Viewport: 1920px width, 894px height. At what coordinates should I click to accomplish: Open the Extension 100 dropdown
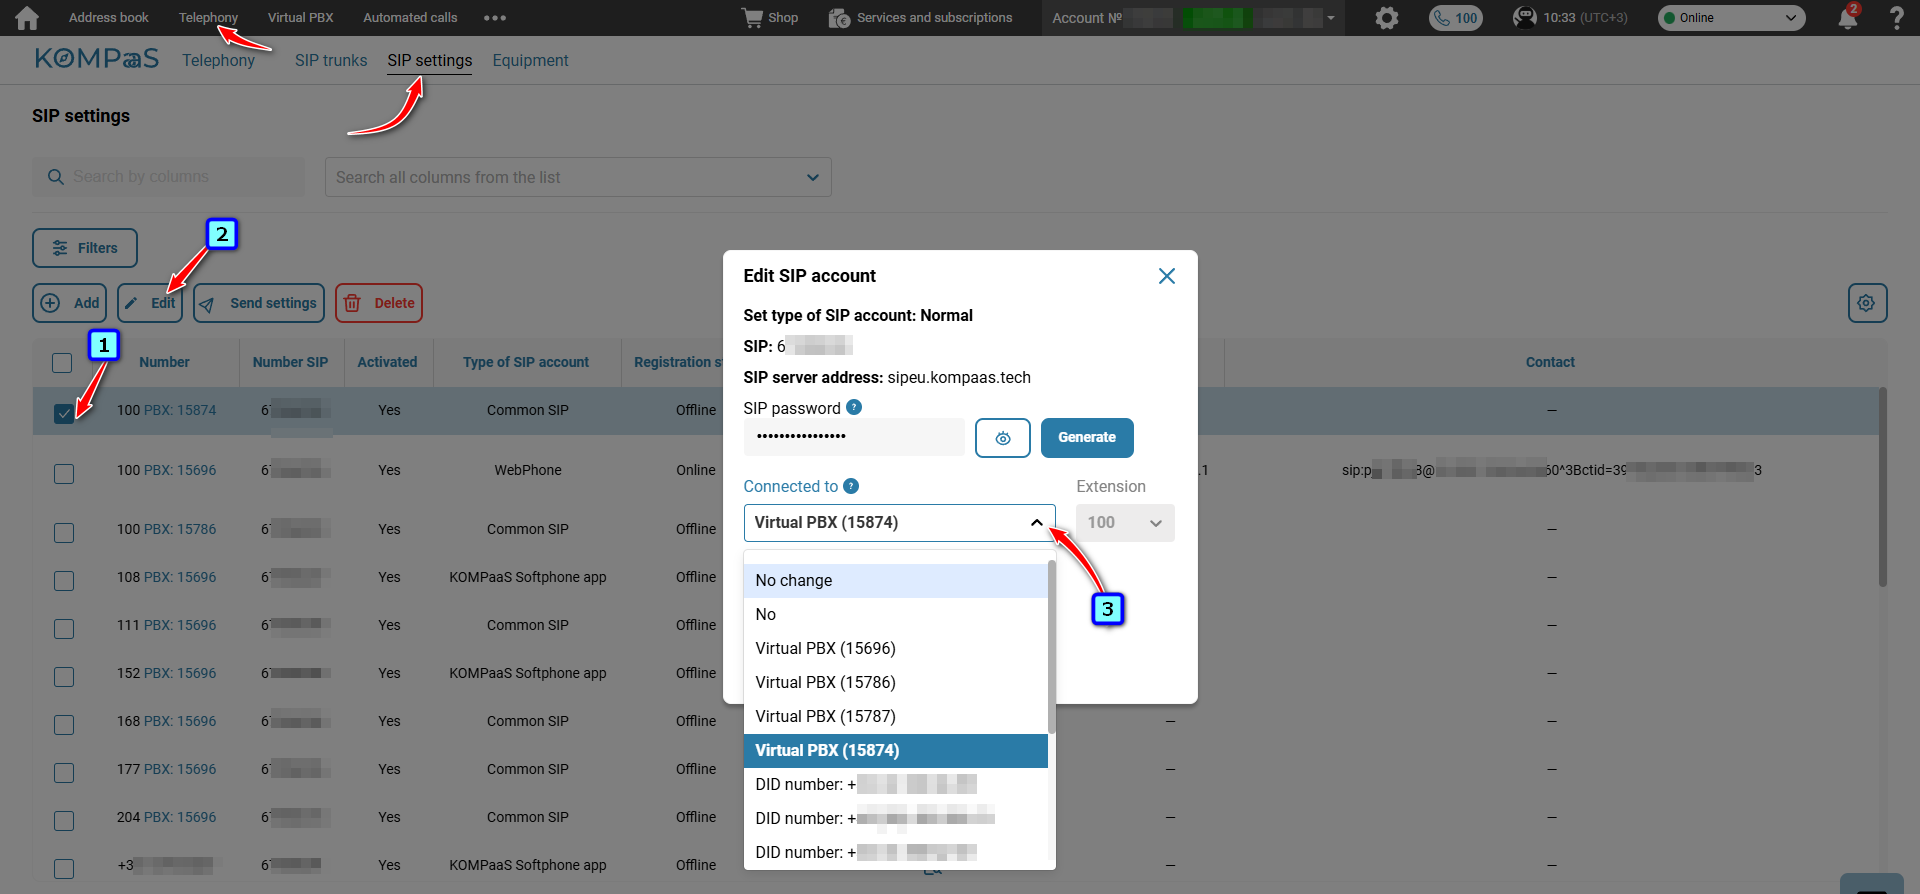tap(1125, 523)
